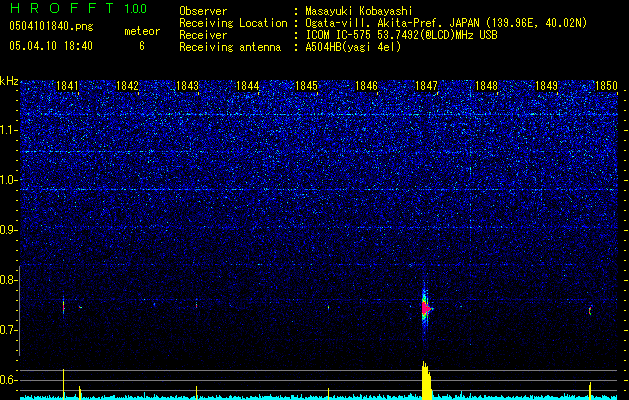Click the 1841 time axis marker
Viewport: 629px width, 400px height.
click(x=67, y=86)
